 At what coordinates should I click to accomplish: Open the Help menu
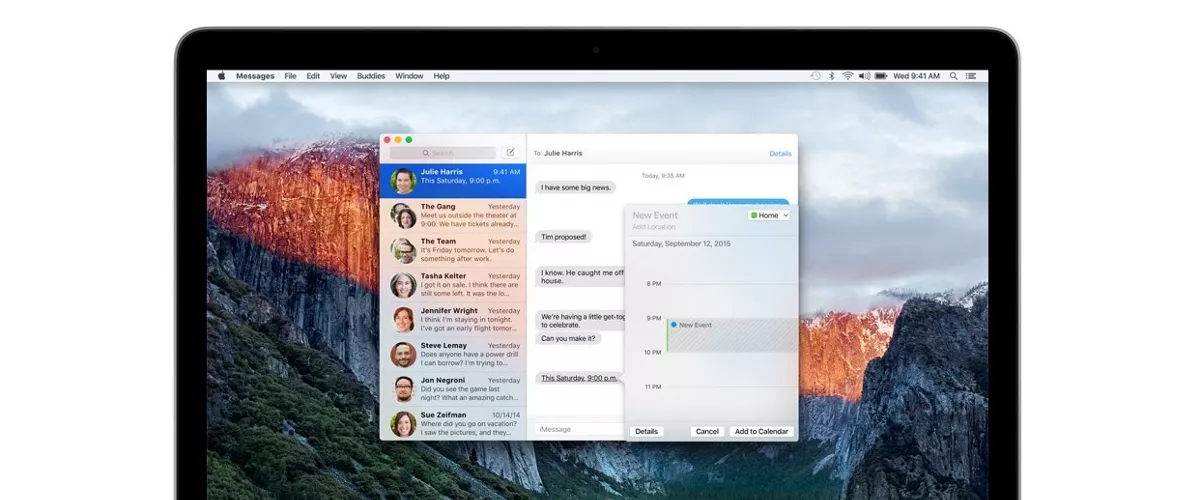coord(441,76)
